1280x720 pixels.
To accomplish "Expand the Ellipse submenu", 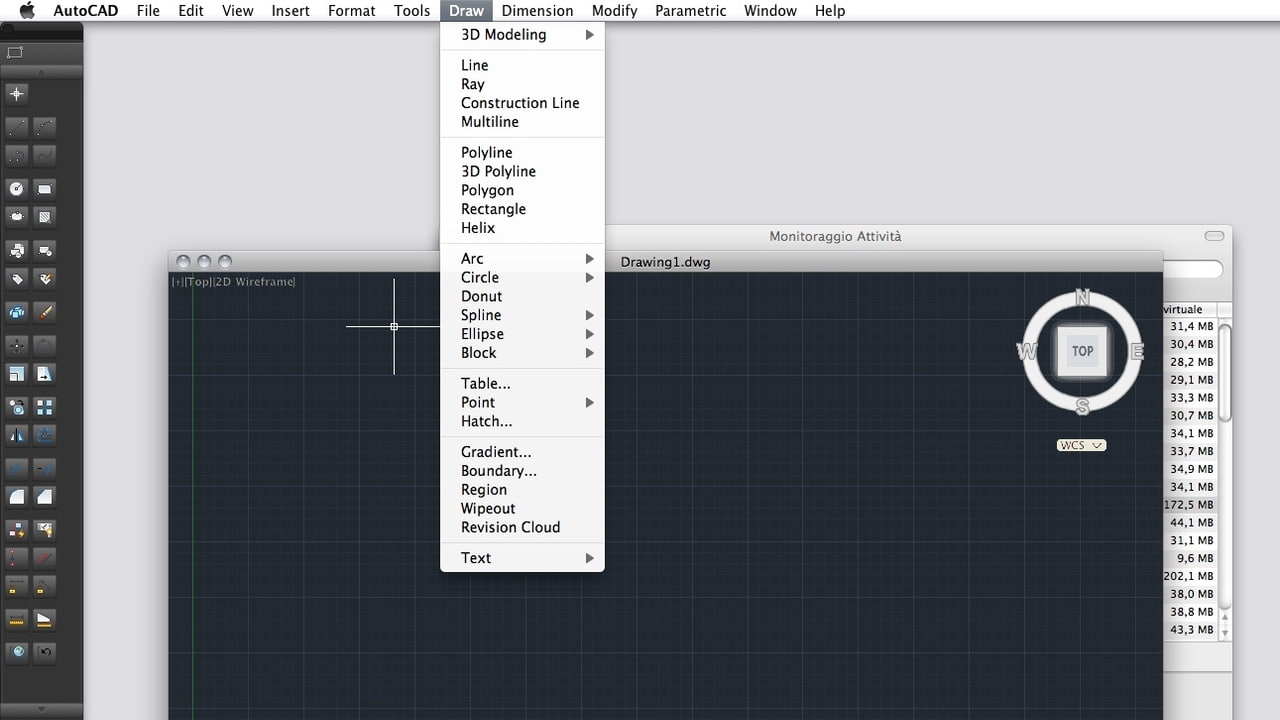I will coord(522,334).
